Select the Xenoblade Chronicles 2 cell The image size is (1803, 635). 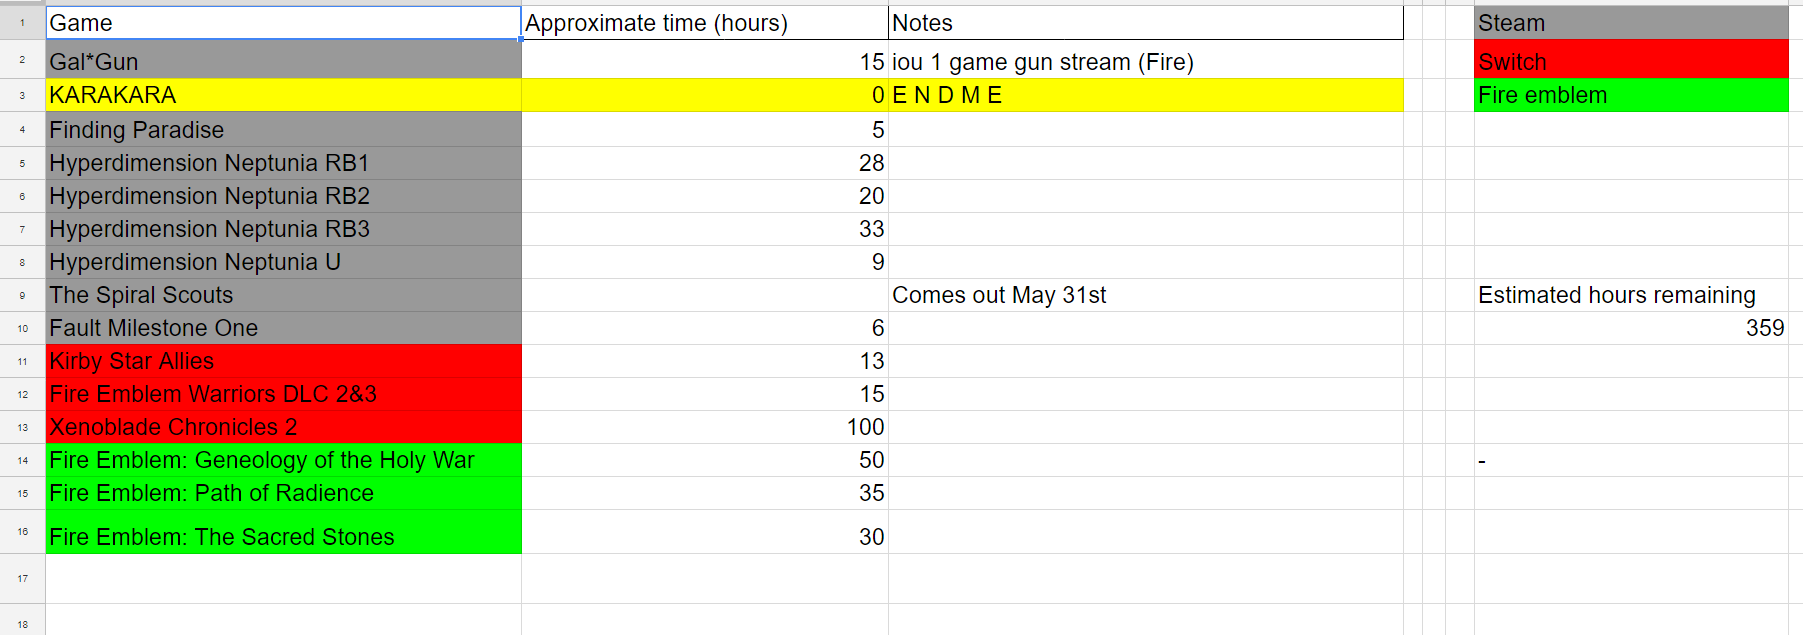283,427
